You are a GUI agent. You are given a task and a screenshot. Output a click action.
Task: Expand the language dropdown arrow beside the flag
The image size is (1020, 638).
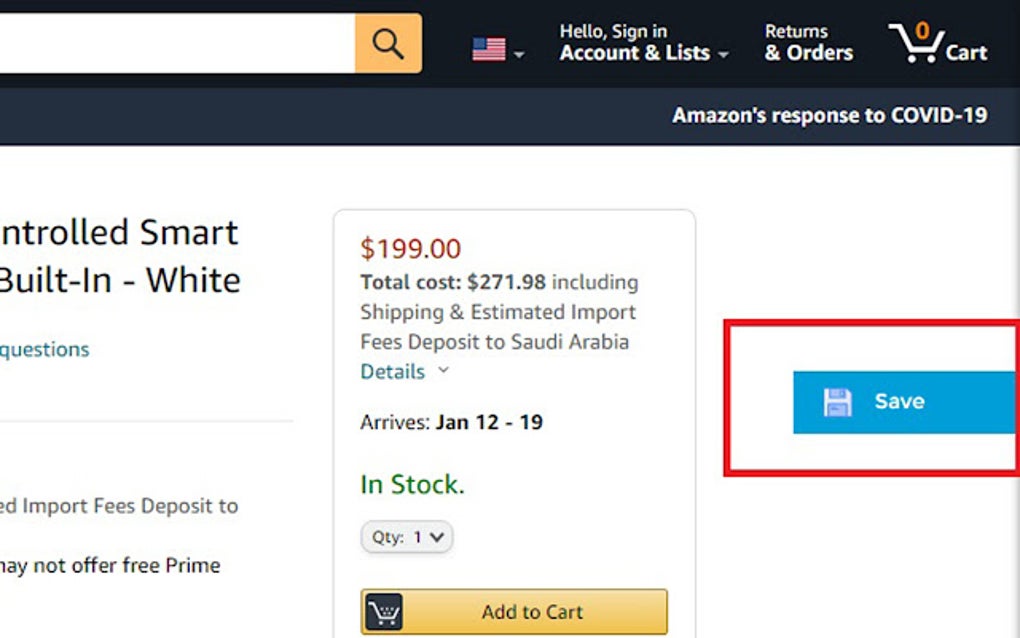pos(519,54)
